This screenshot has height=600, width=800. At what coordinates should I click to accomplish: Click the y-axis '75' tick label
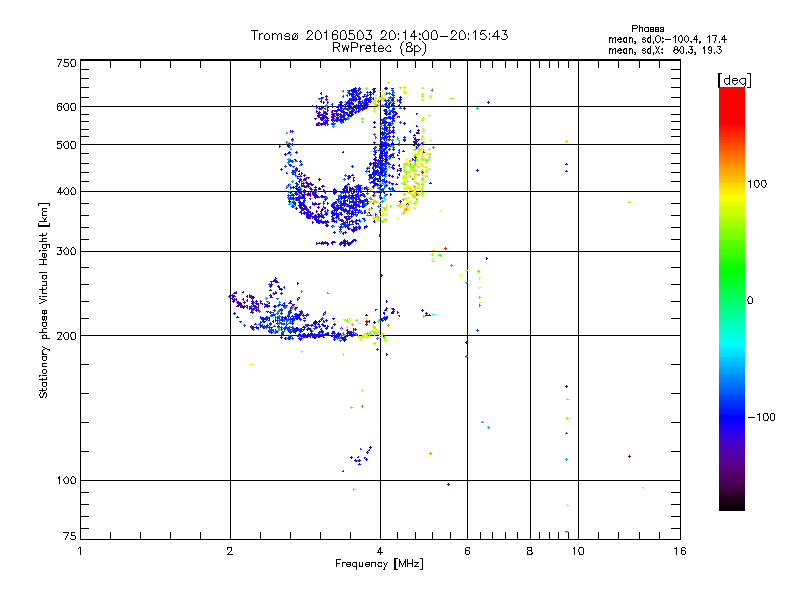coord(70,536)
